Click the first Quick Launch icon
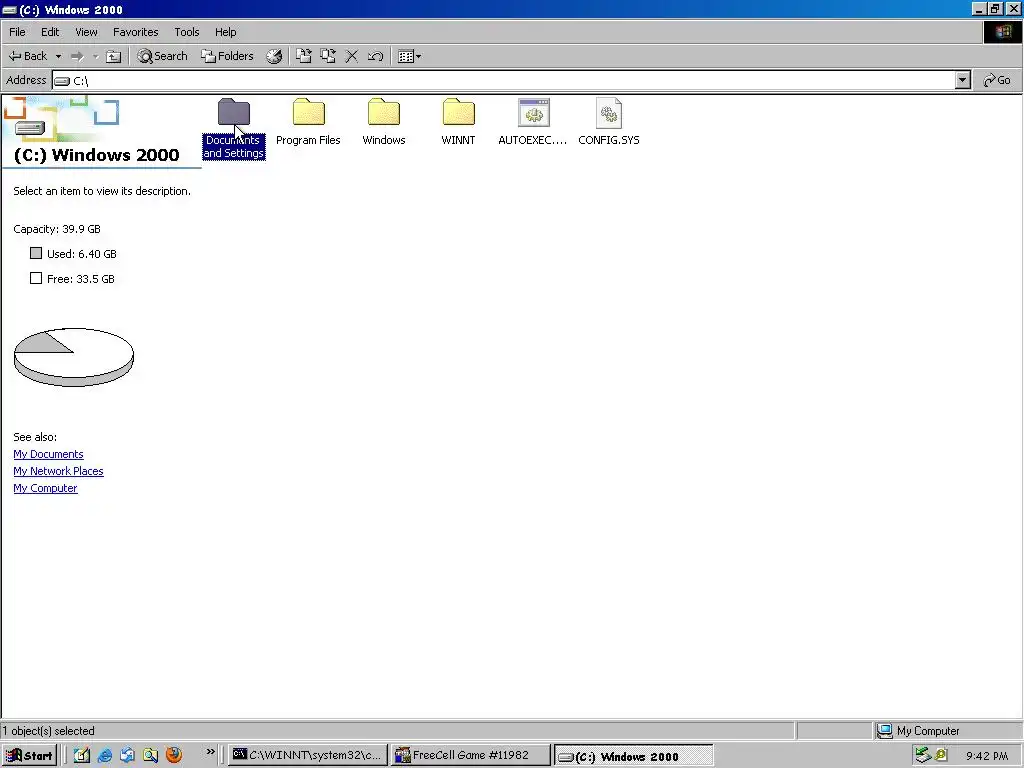 tap(82, 755)
